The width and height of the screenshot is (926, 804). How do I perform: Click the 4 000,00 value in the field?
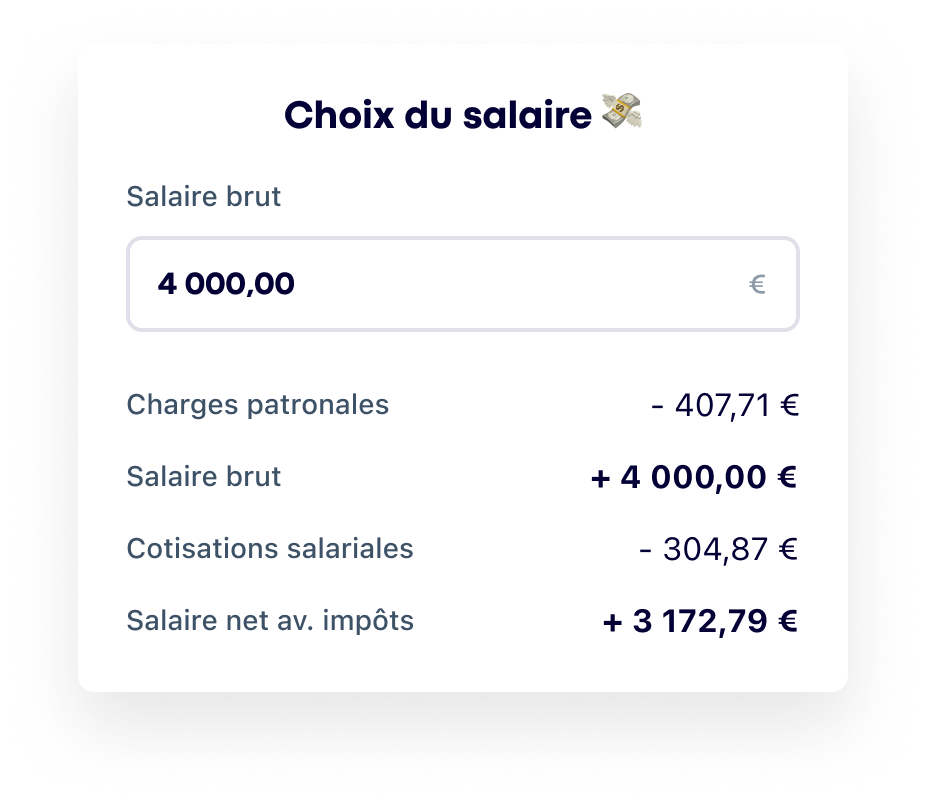226,285
